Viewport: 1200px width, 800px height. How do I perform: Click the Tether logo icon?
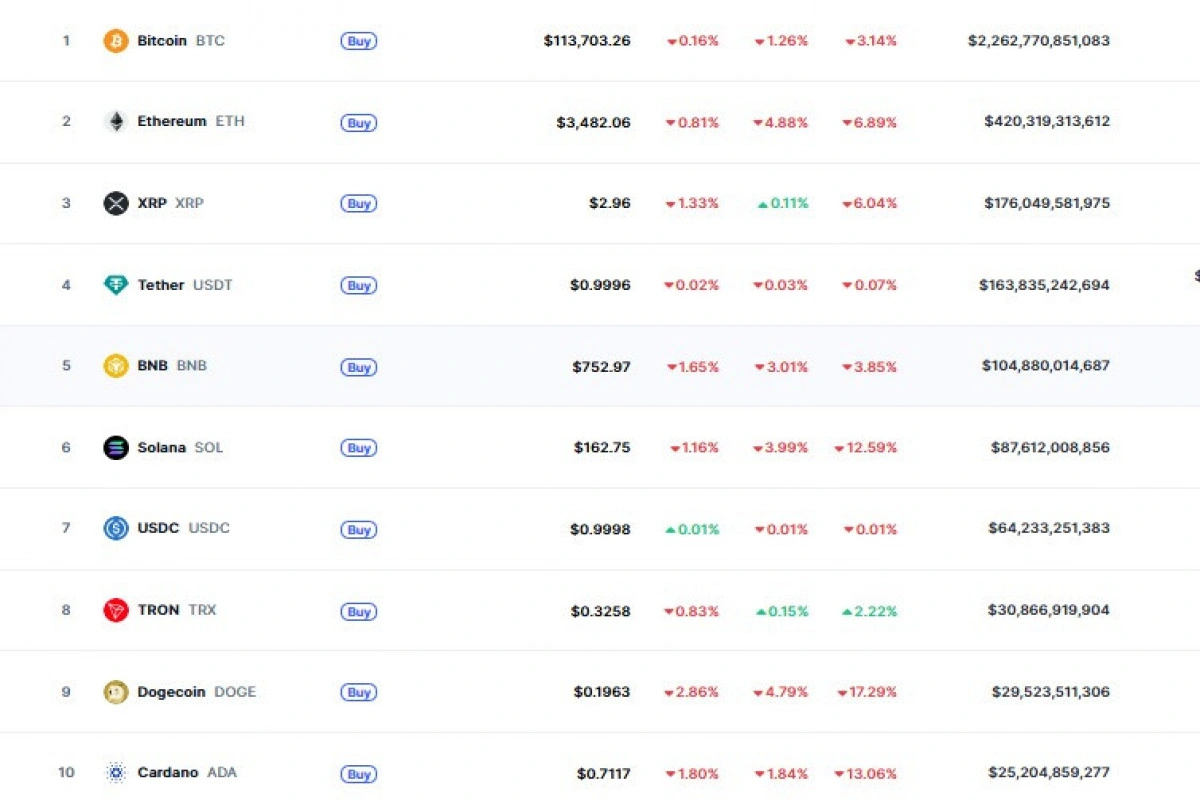pyautogui.click(x=116, y=285)
